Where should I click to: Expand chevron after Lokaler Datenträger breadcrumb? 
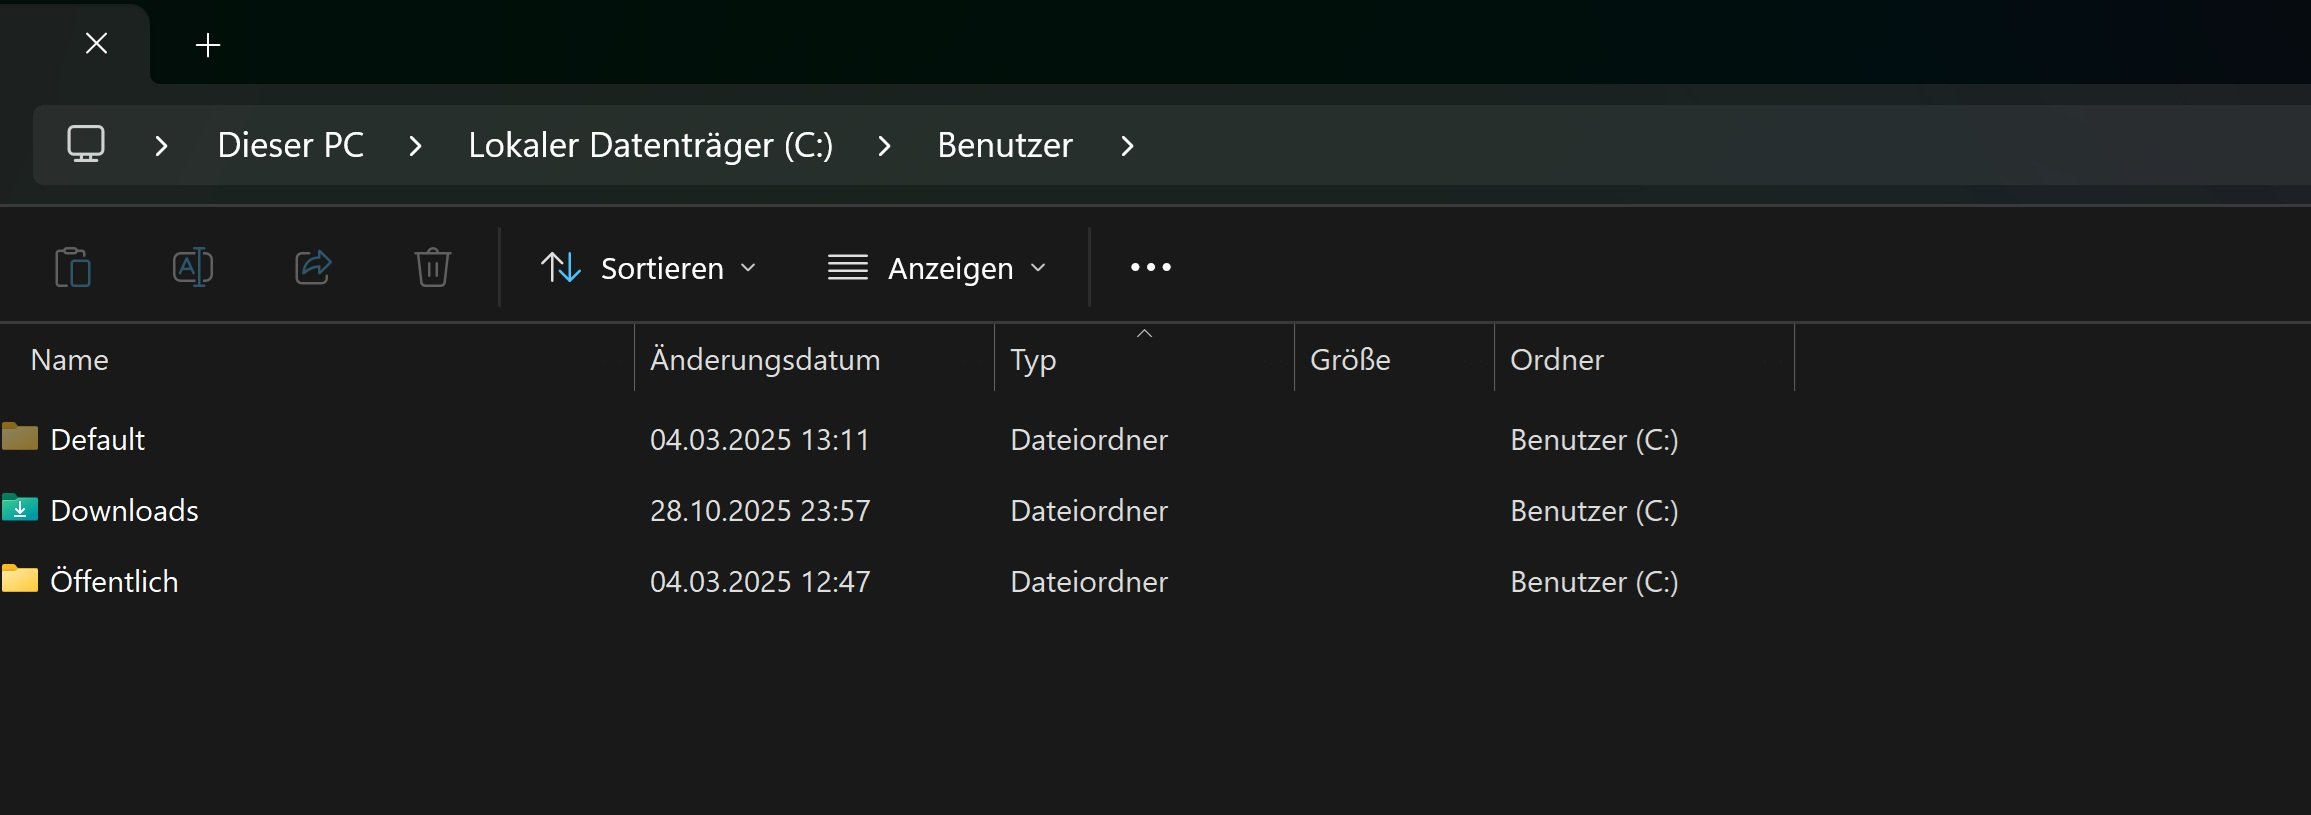(x=883, y=146)
